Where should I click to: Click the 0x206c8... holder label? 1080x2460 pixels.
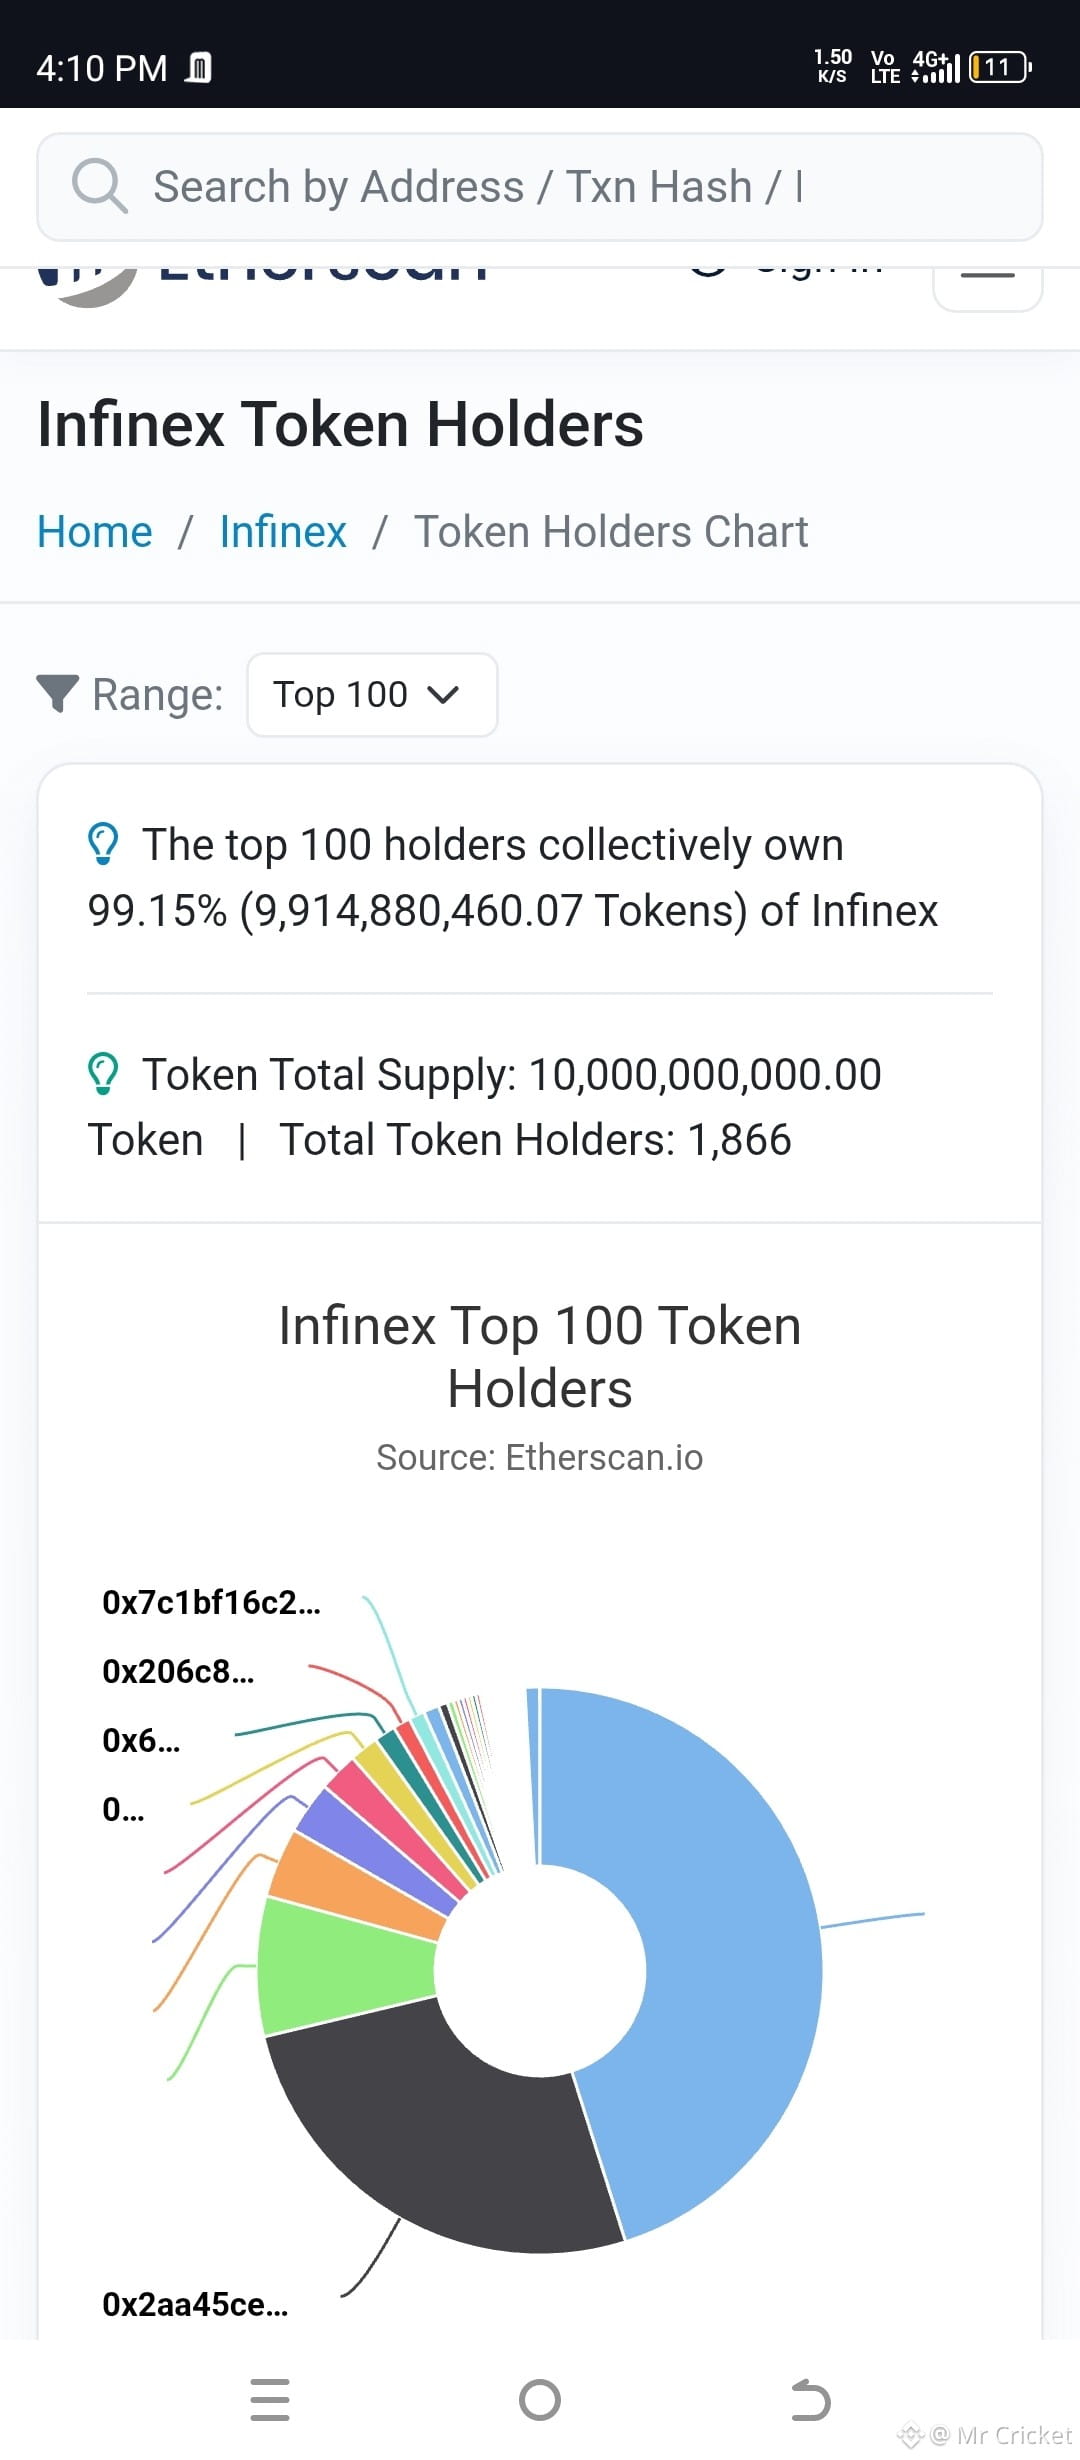tap(178, 1671)
